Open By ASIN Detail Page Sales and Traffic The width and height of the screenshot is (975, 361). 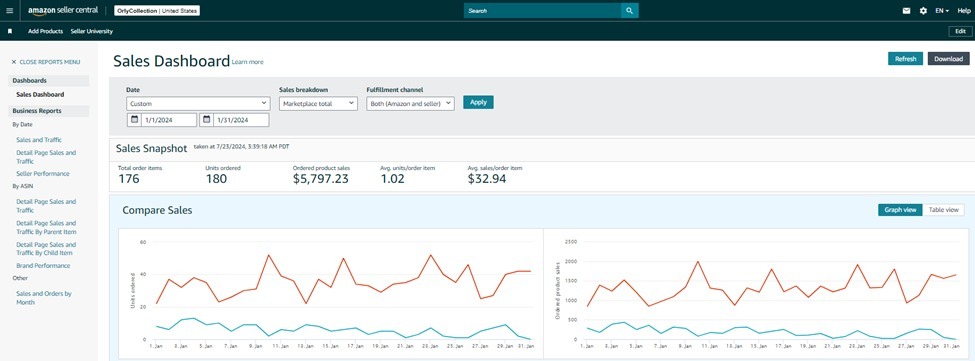tap(46, 206)
